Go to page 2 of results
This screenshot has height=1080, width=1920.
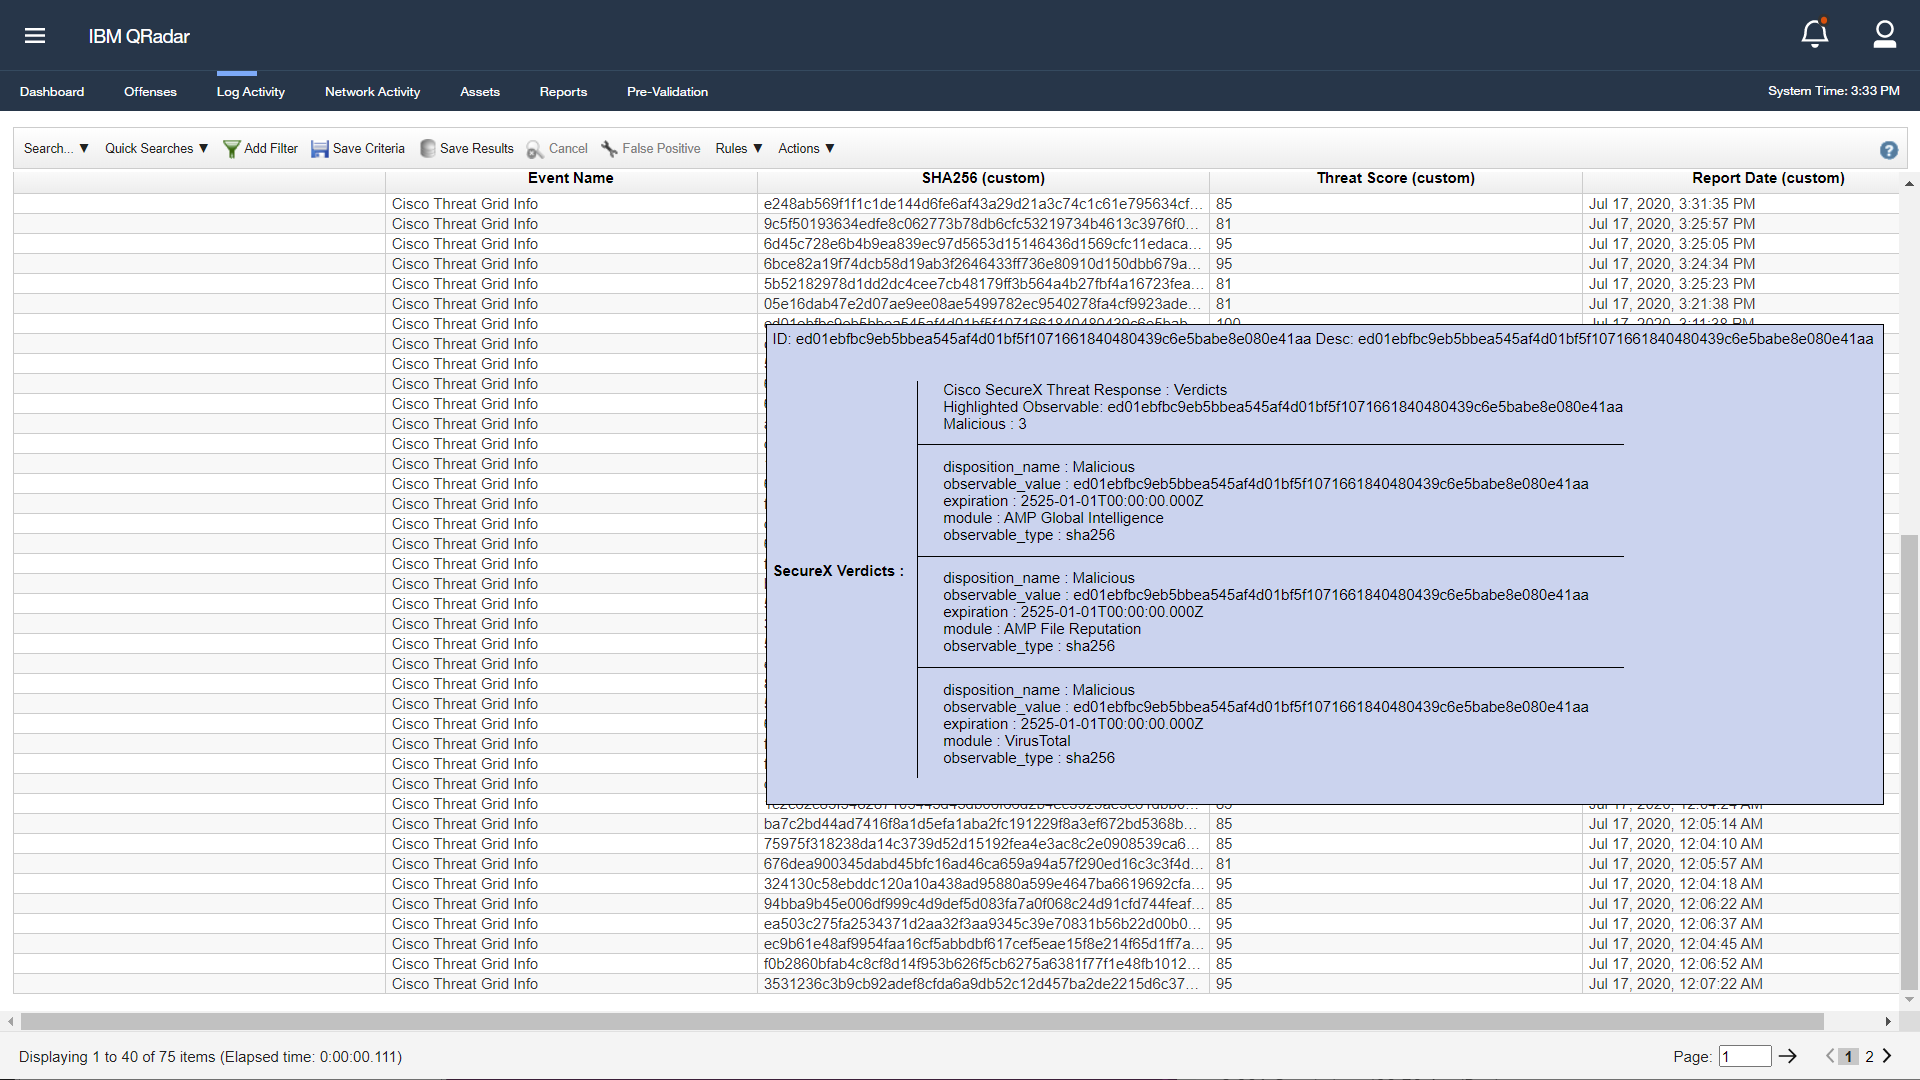click(x=1869, y=1057)
